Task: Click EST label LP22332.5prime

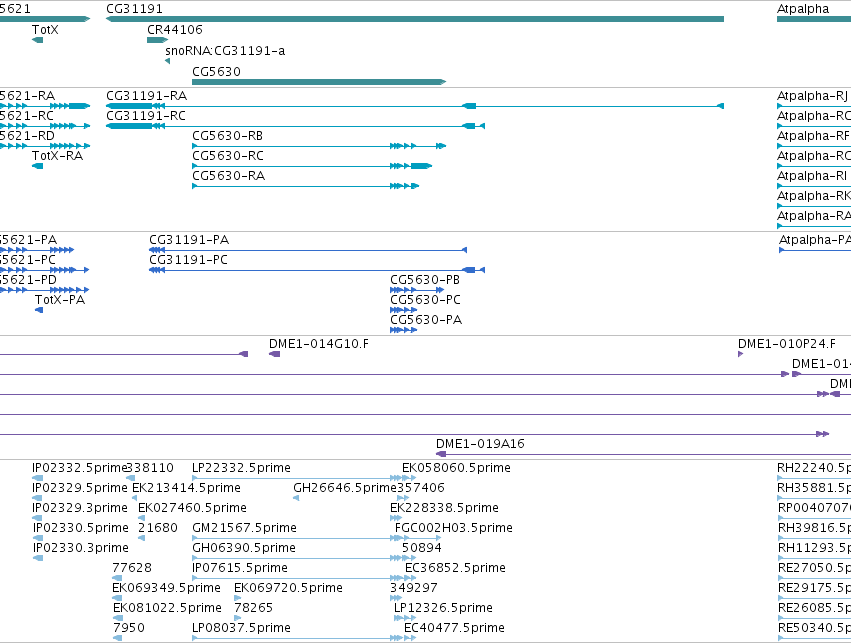Action: [x=242, y=468]
